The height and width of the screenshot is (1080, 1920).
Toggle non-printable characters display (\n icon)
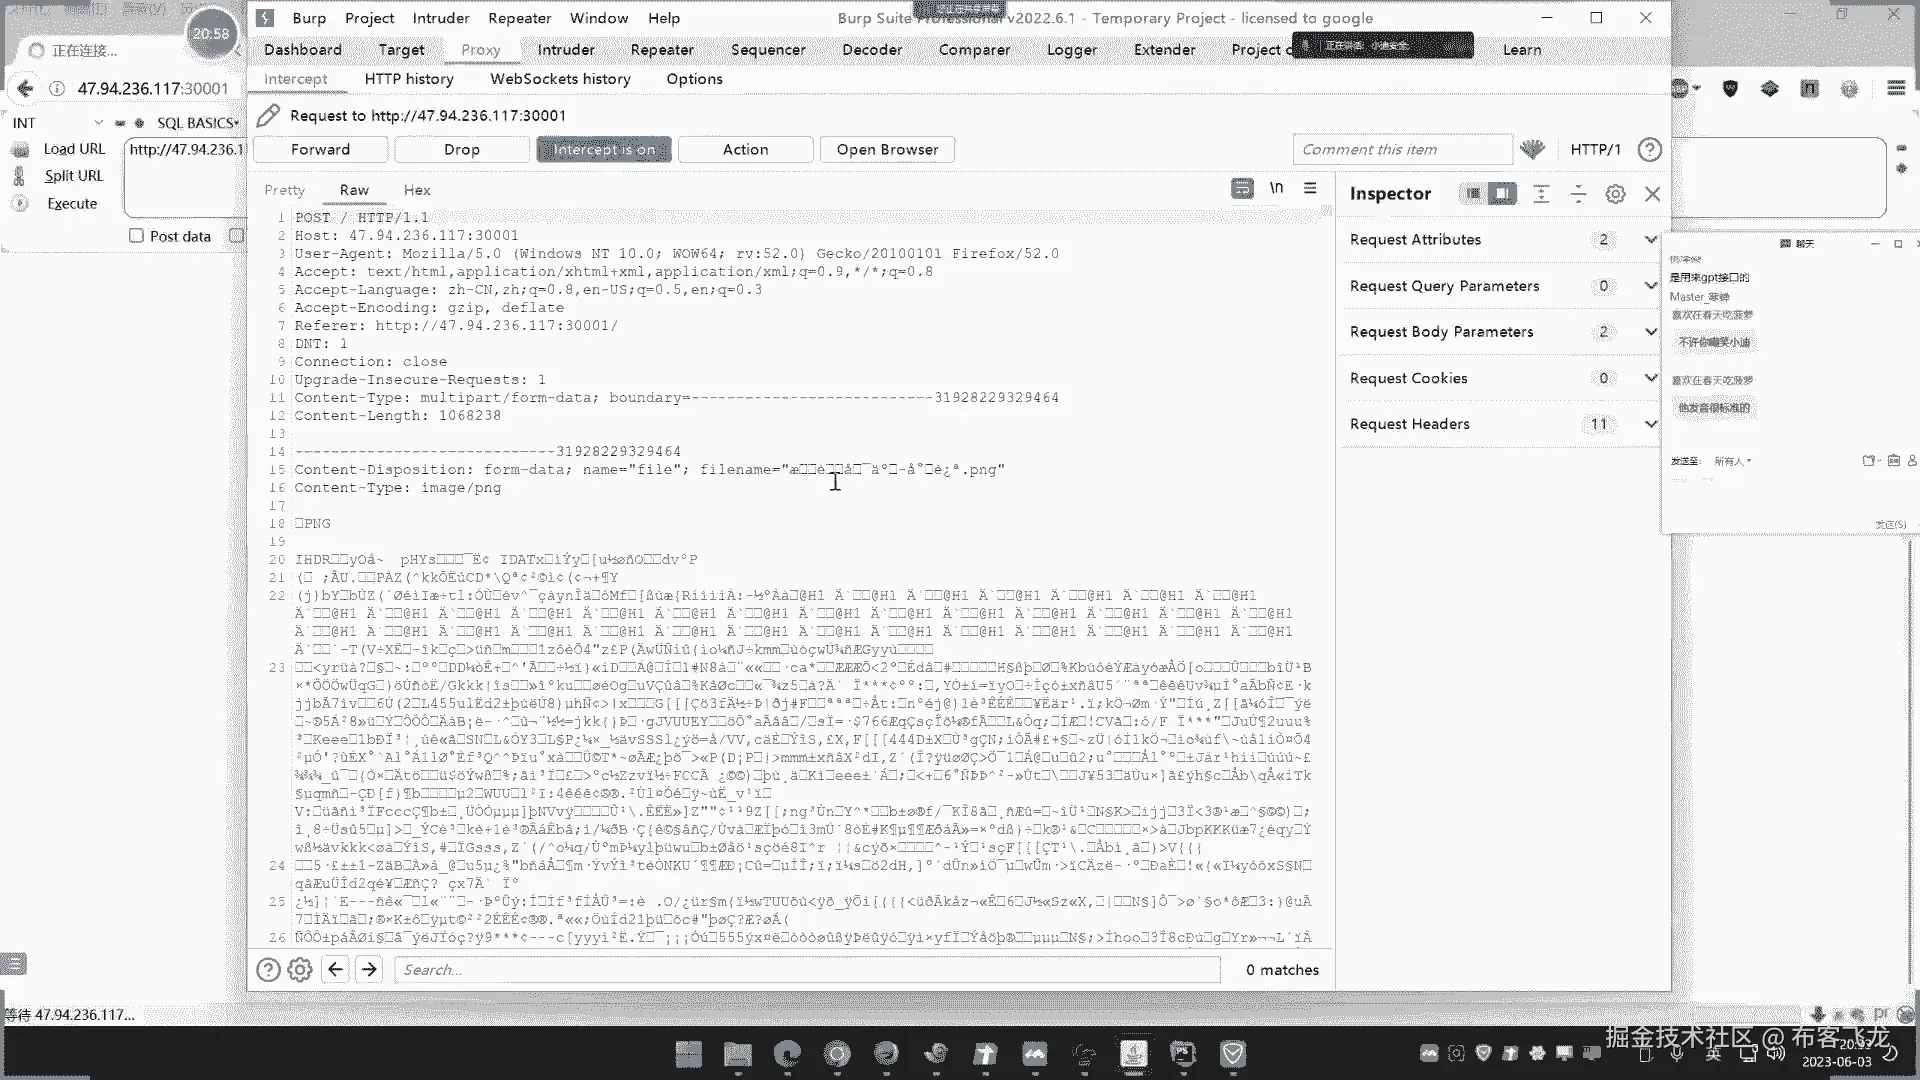pyautogui.click(x=1276, y=188)
